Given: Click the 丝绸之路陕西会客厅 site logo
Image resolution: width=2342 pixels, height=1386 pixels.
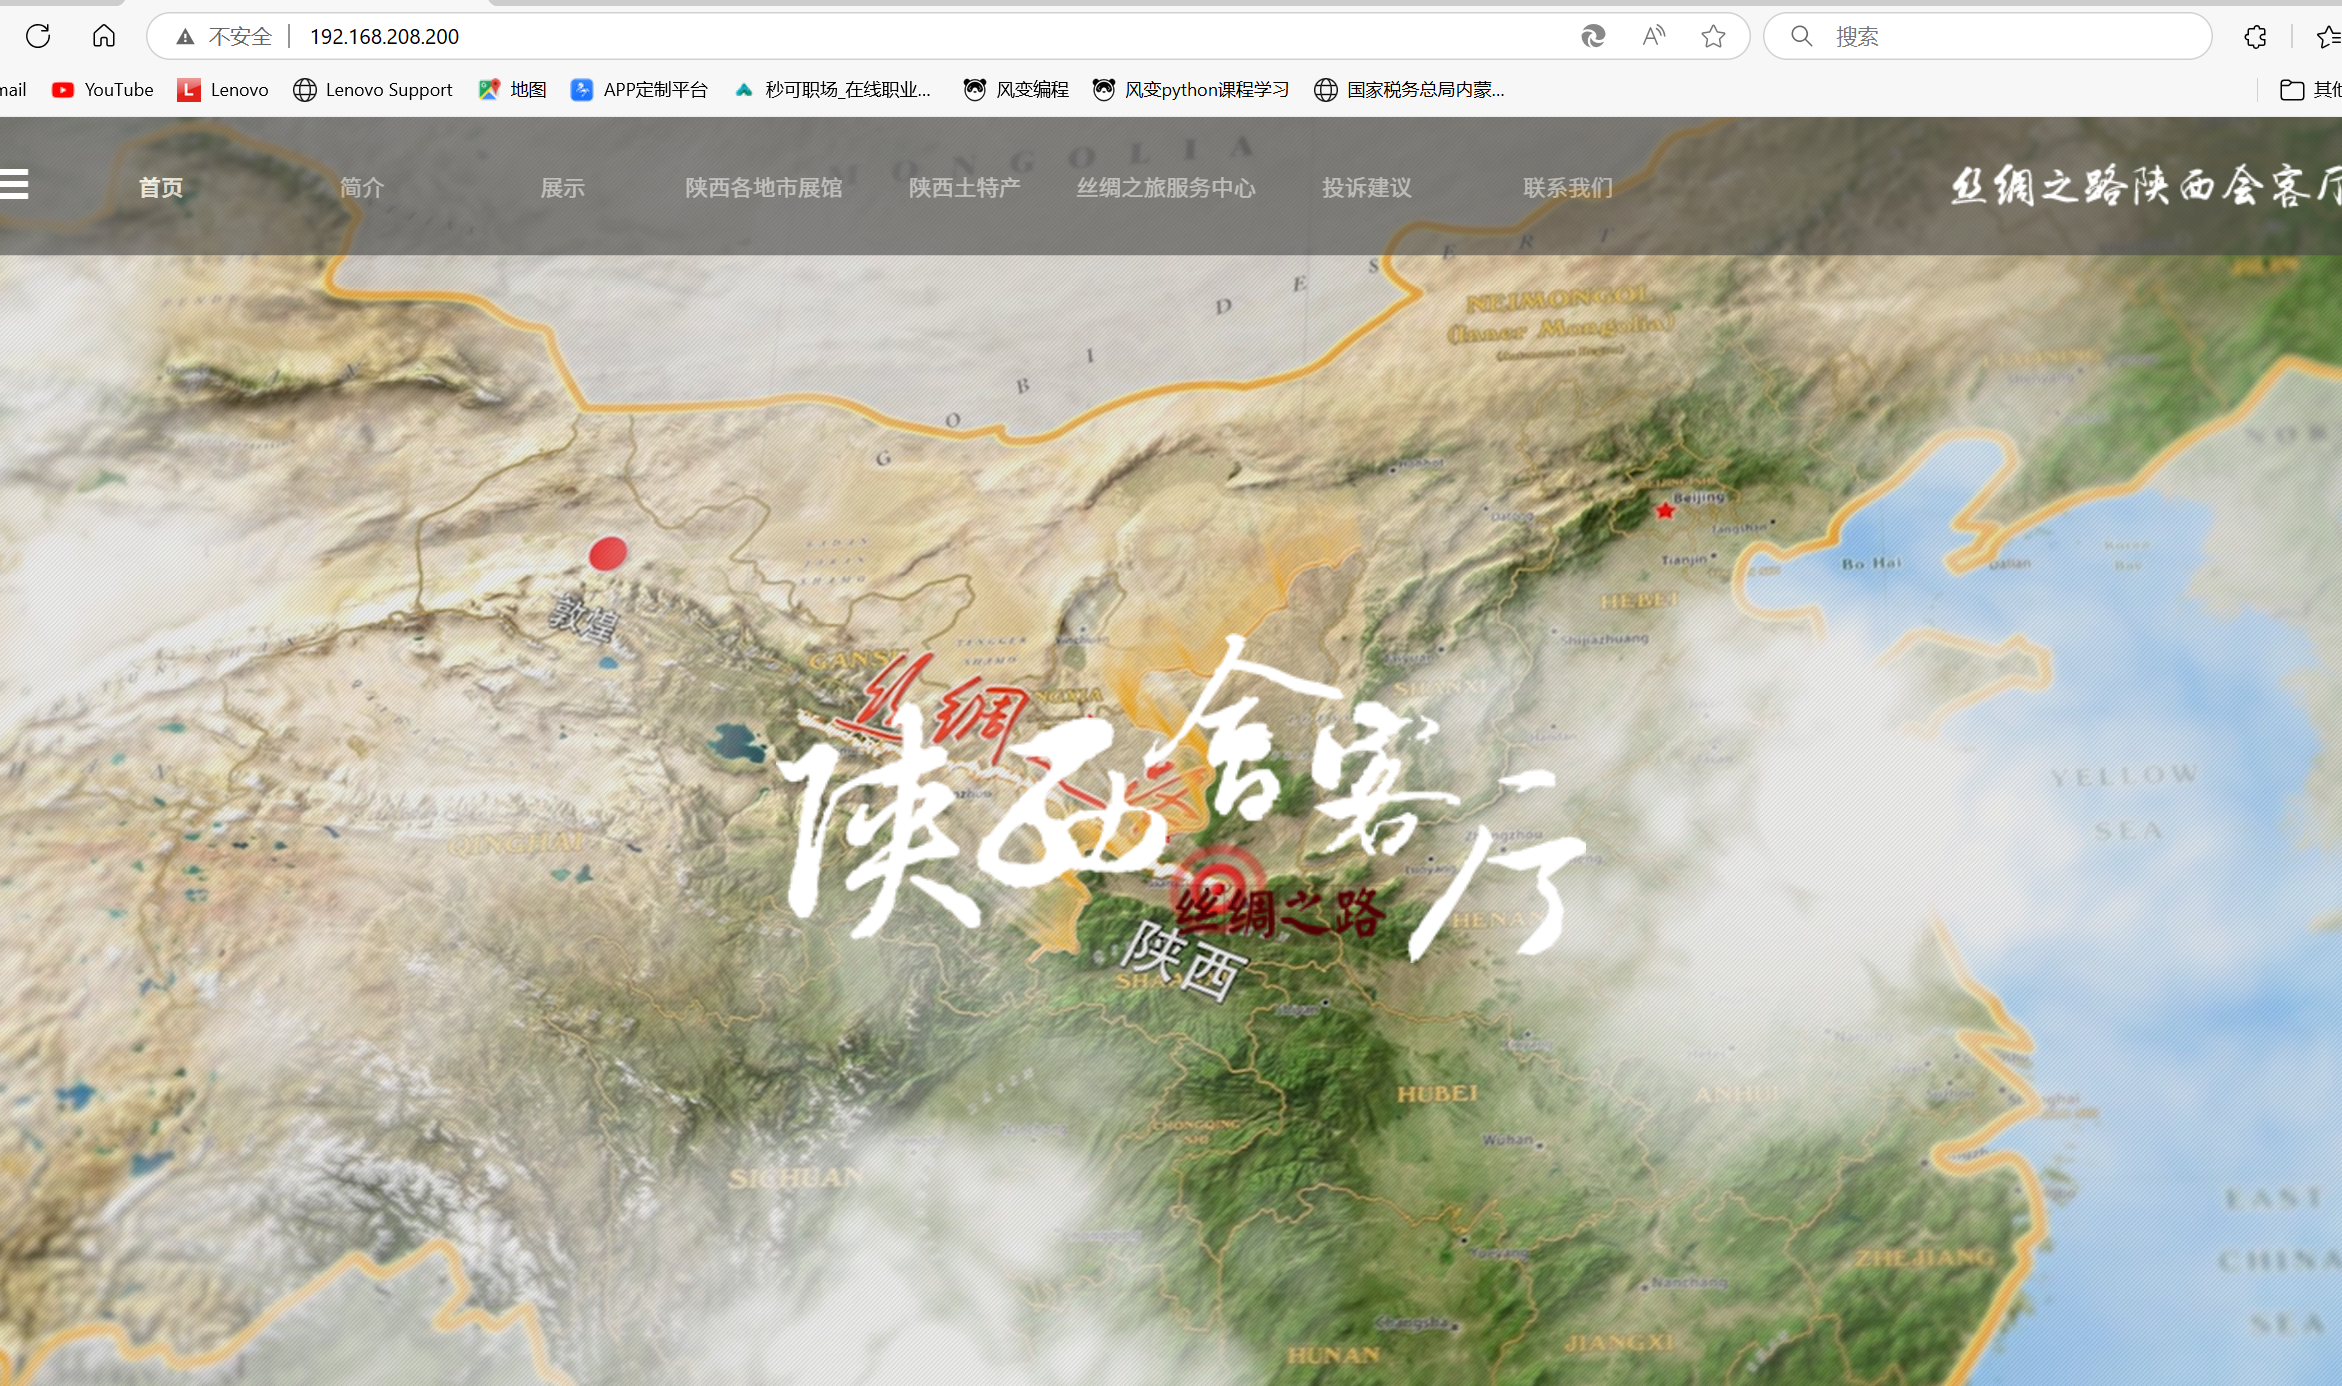Looking at the screenshot, I should point(2146,186).
